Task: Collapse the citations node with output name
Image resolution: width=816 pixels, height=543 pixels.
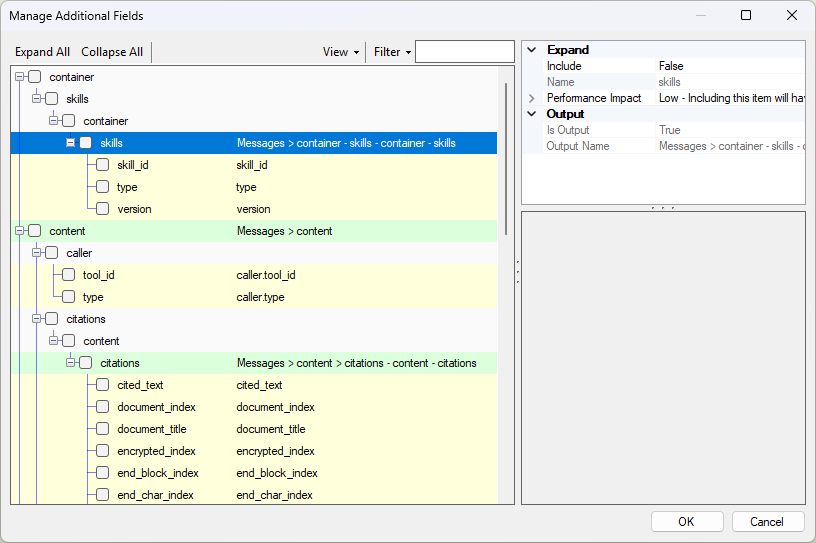Action: 71,363
